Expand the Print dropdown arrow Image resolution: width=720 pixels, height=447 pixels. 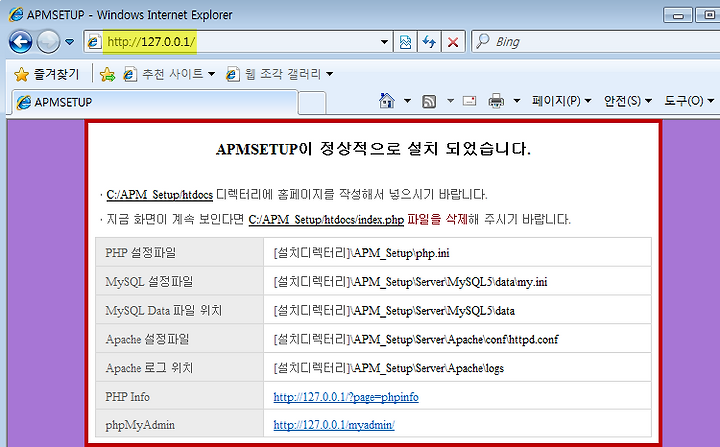[x=517, y=101]
